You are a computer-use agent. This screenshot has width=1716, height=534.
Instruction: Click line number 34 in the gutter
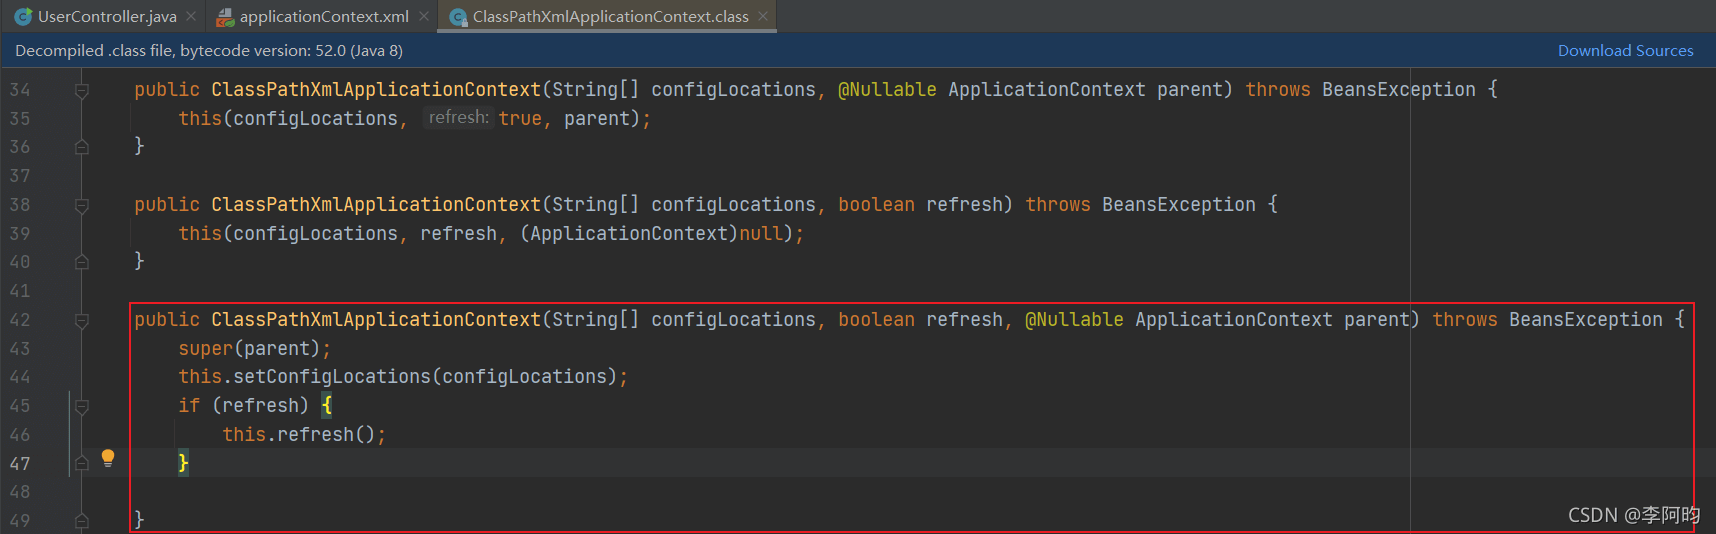coord(20,90)
